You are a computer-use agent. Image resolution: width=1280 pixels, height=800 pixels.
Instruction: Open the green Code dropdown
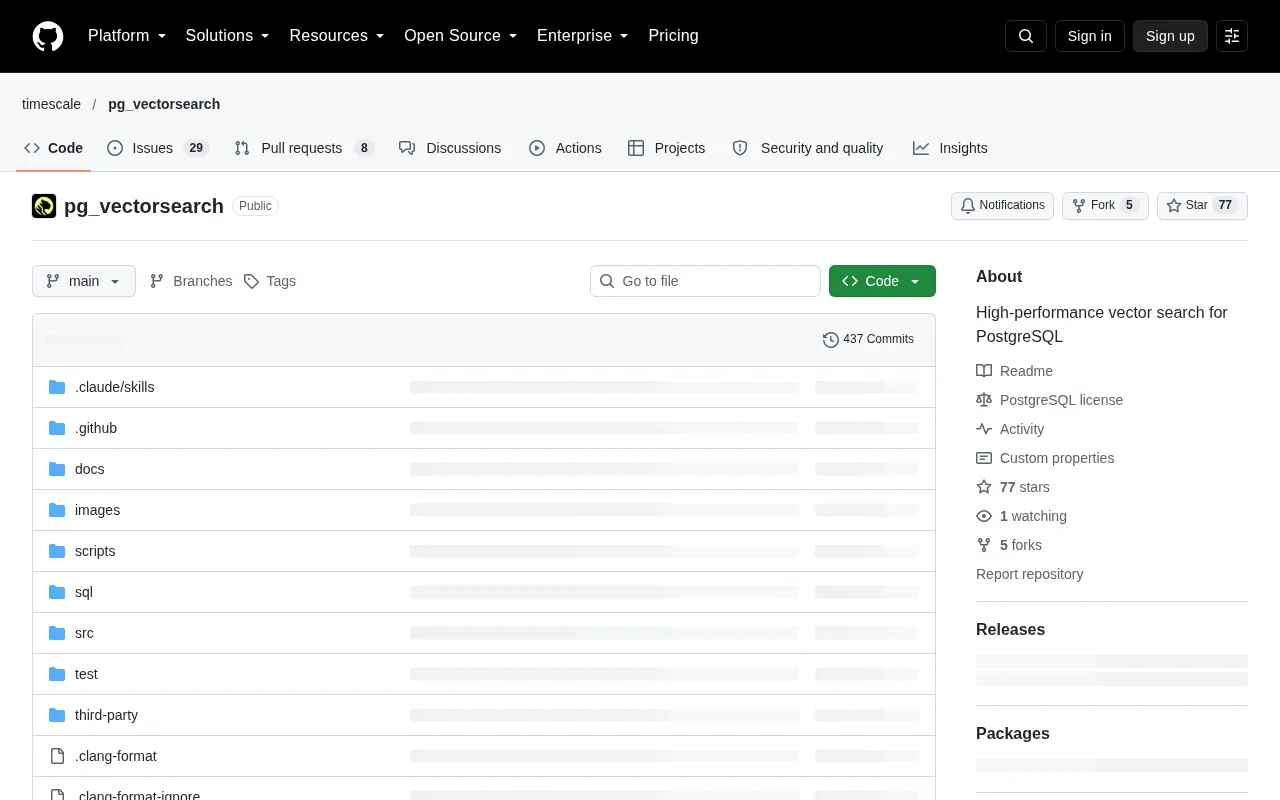(x=882, y=281)
